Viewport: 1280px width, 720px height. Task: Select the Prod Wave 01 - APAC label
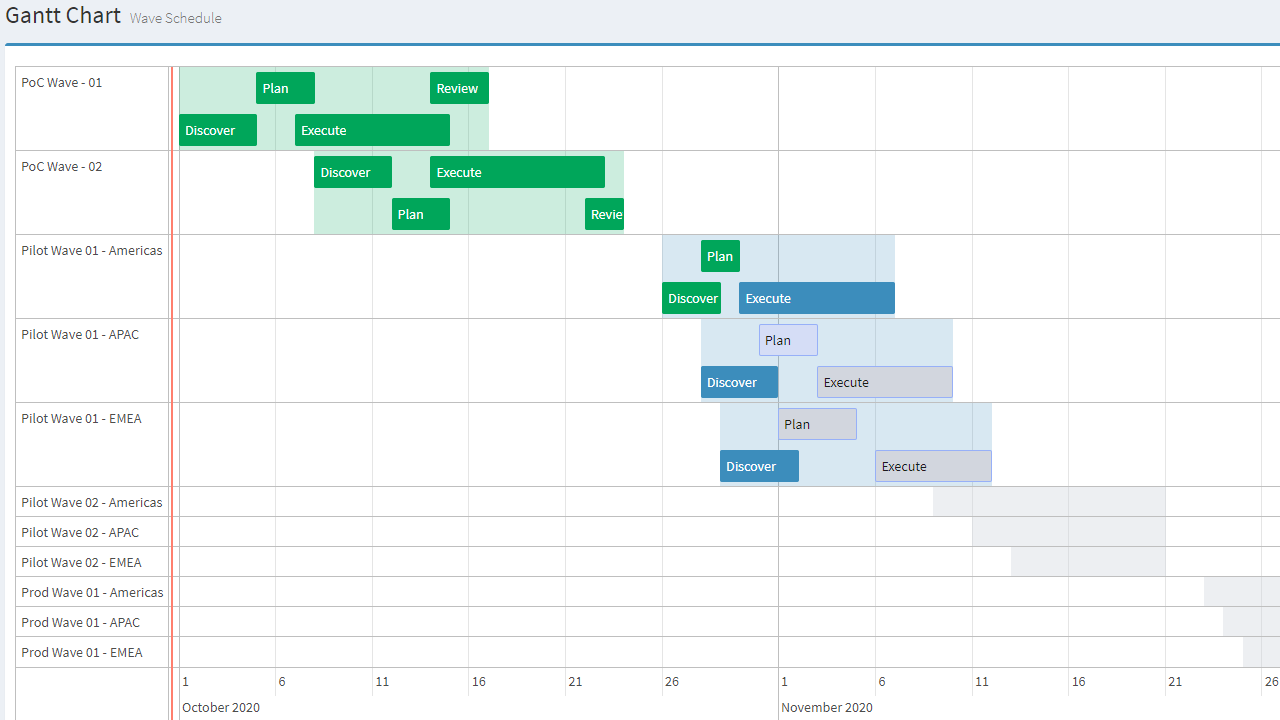(81, 622)
